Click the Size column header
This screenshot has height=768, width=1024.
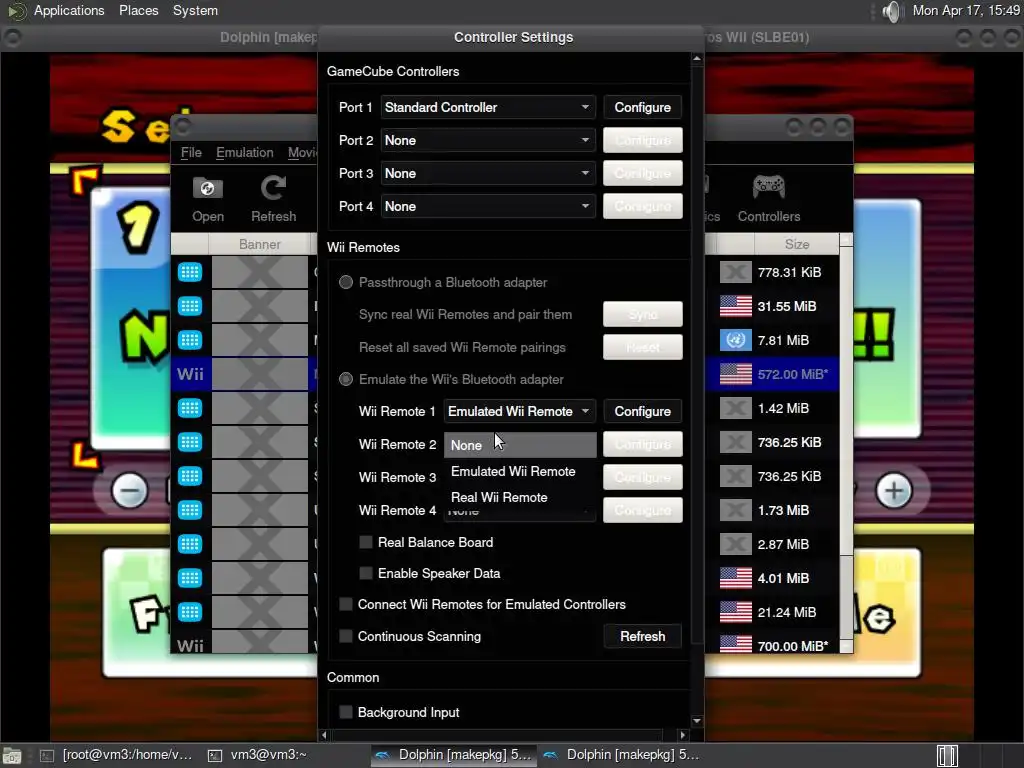click(797, 244)
